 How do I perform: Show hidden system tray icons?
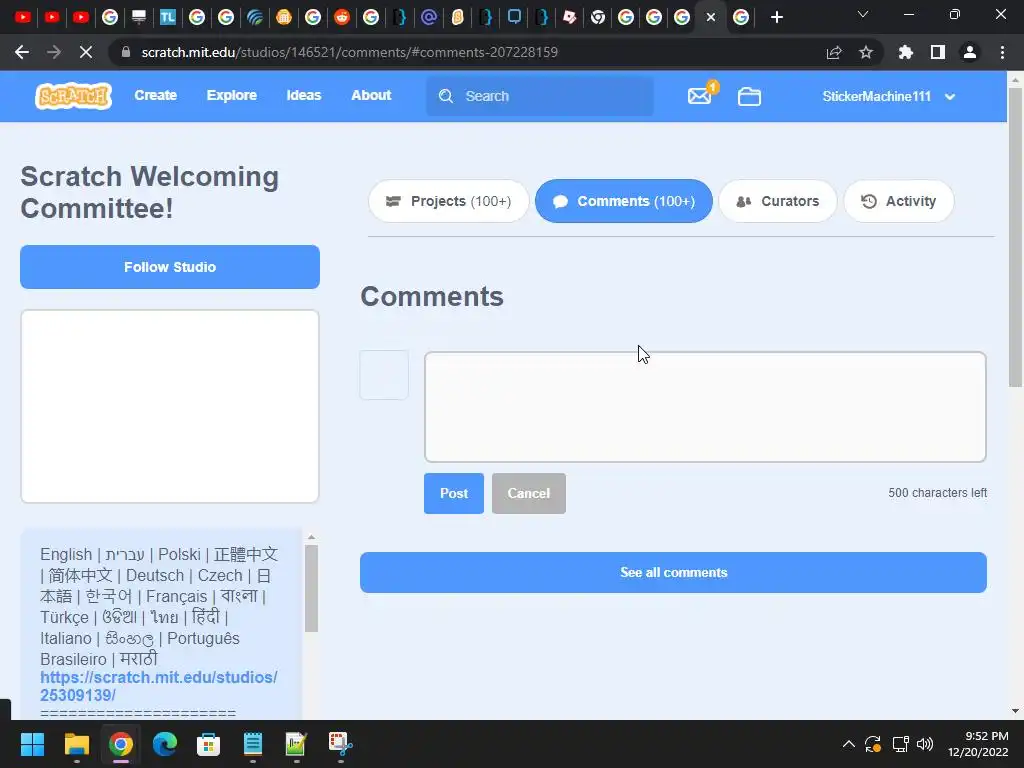(848, 744)
